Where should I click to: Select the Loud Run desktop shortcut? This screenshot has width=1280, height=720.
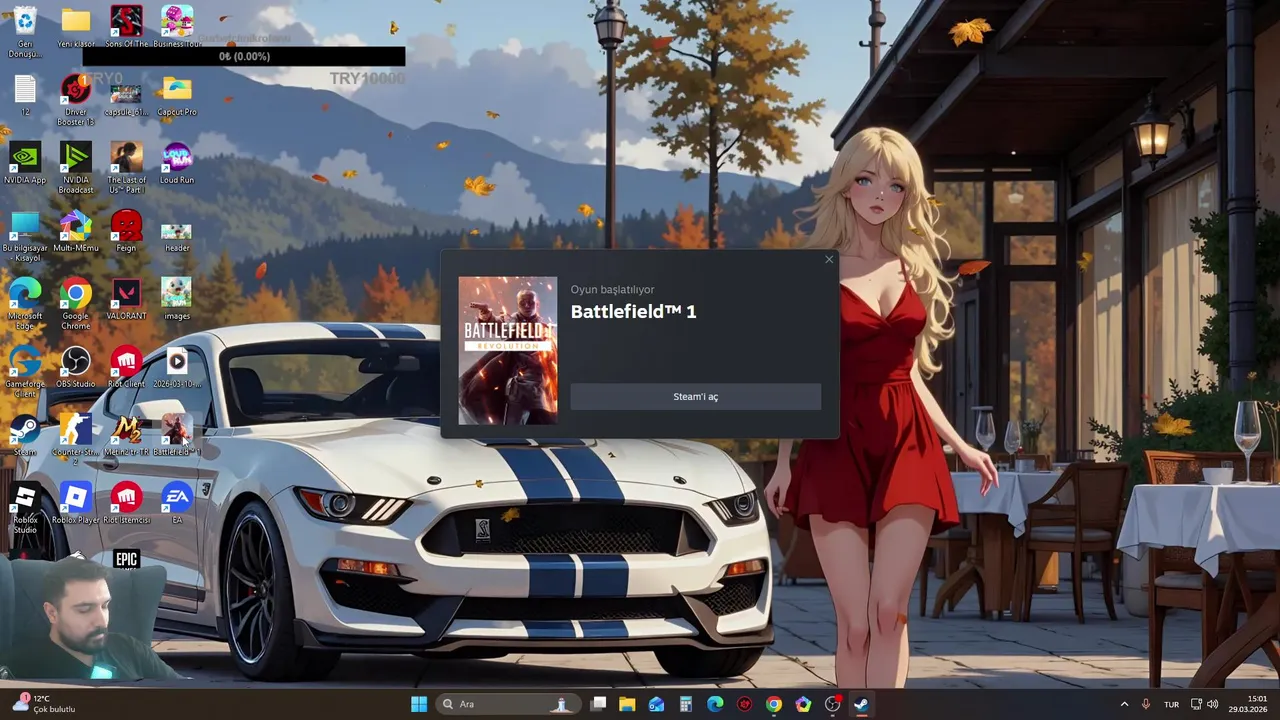click(x=177, y=164)
